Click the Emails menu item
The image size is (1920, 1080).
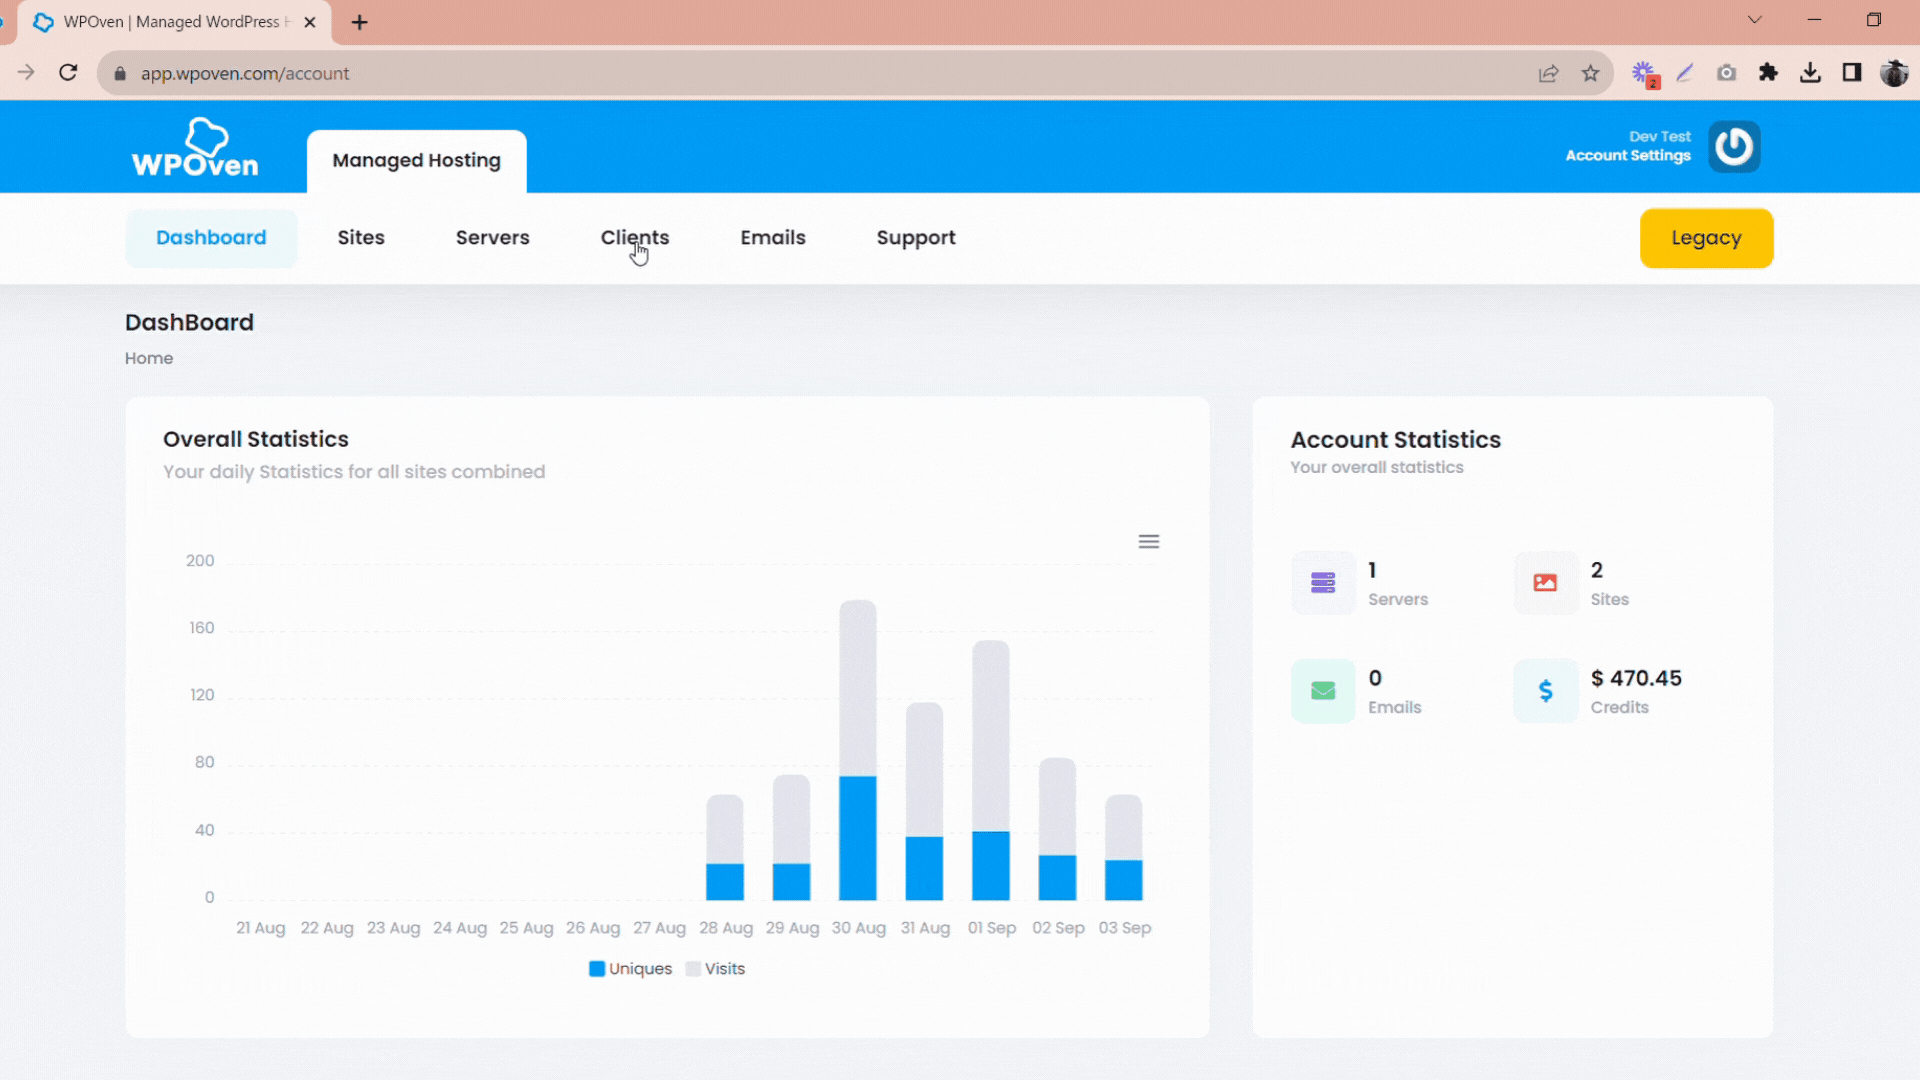pyautogui.click(x=773, y=237)
